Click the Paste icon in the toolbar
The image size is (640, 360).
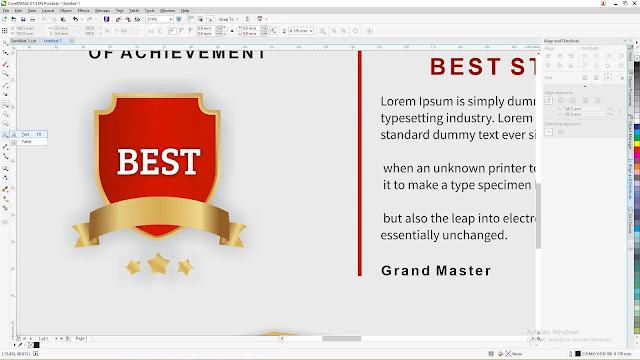(x=63, y=19)
